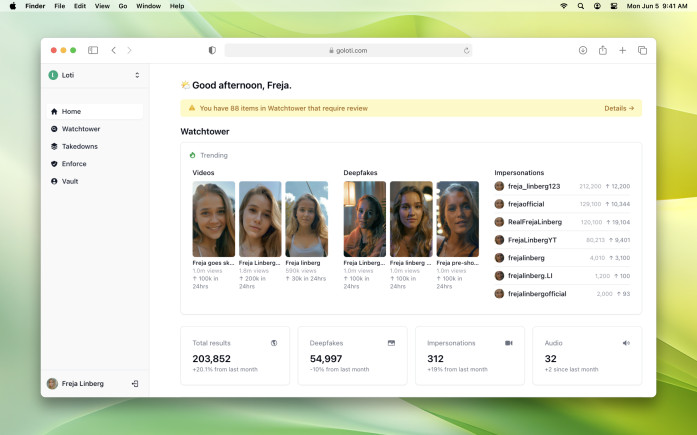Click the Details link in review banner
Viewport: 697px width, 435px height.
point(619,108)
